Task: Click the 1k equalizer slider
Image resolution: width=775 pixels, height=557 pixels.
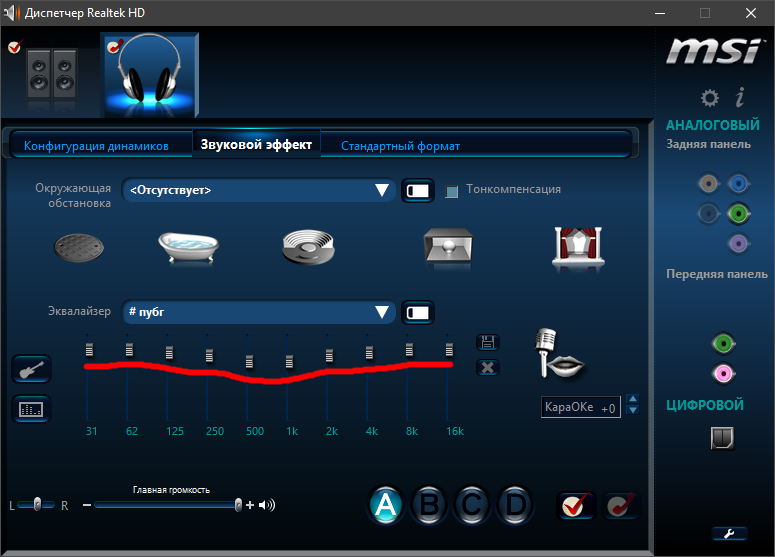Action: pos(290,361)
